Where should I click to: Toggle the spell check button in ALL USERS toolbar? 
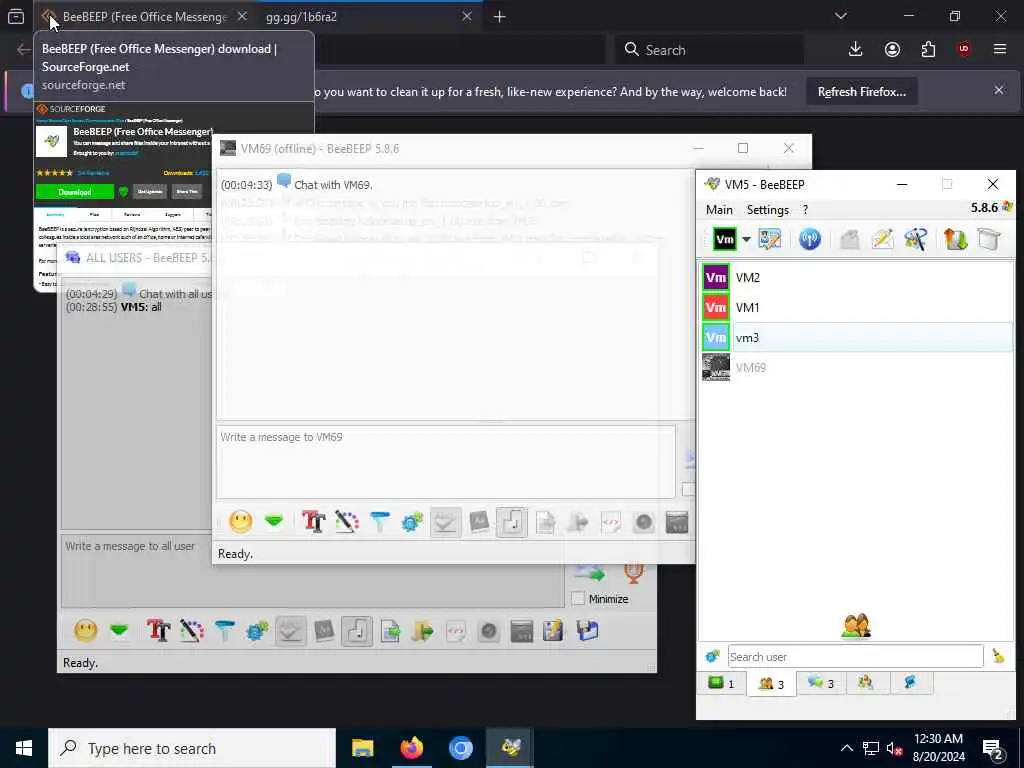click(x=291, y=631)
